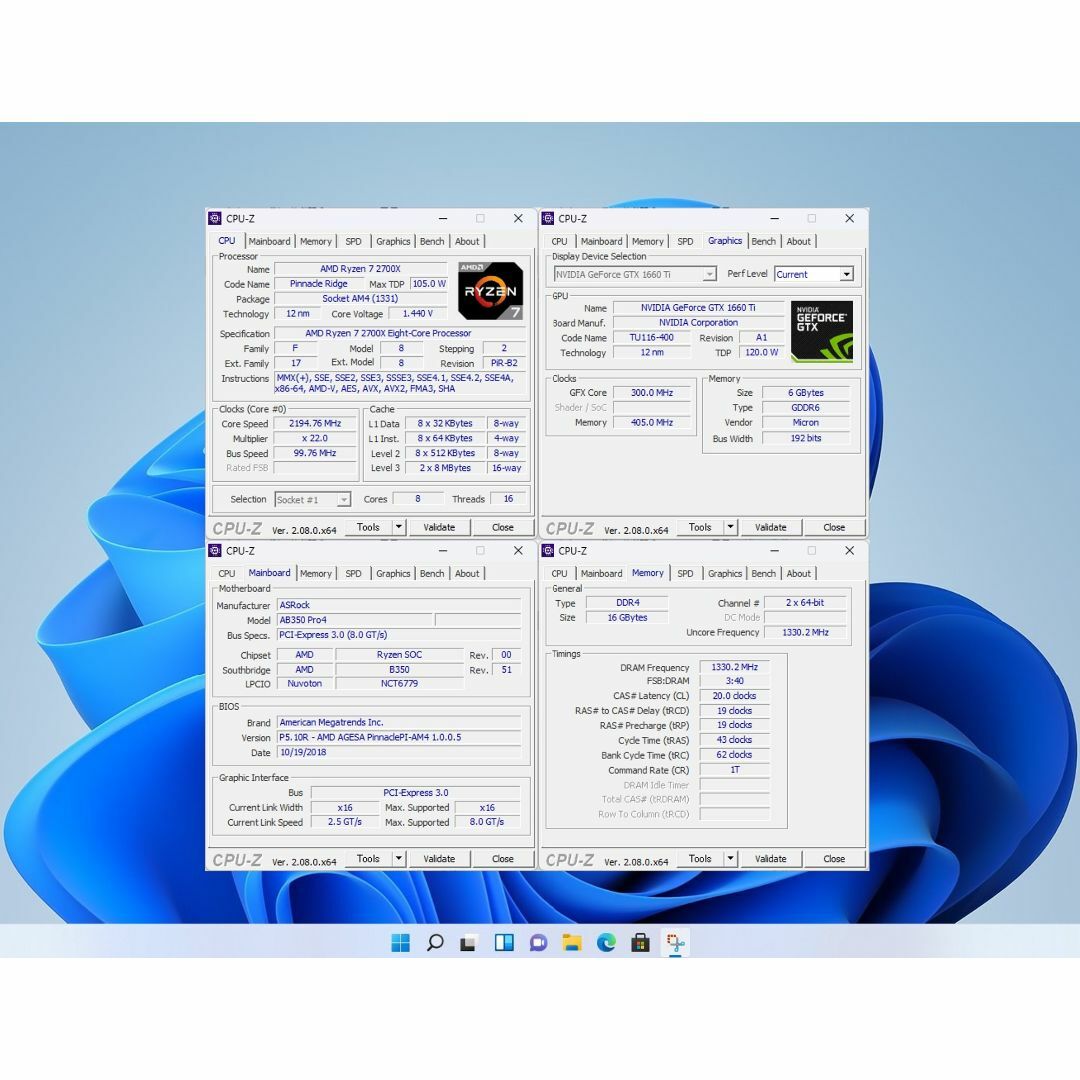This screenshot has width=1080, height=1080.
Task: Click the TU116-400 code name value
Action: click(652, 338)
